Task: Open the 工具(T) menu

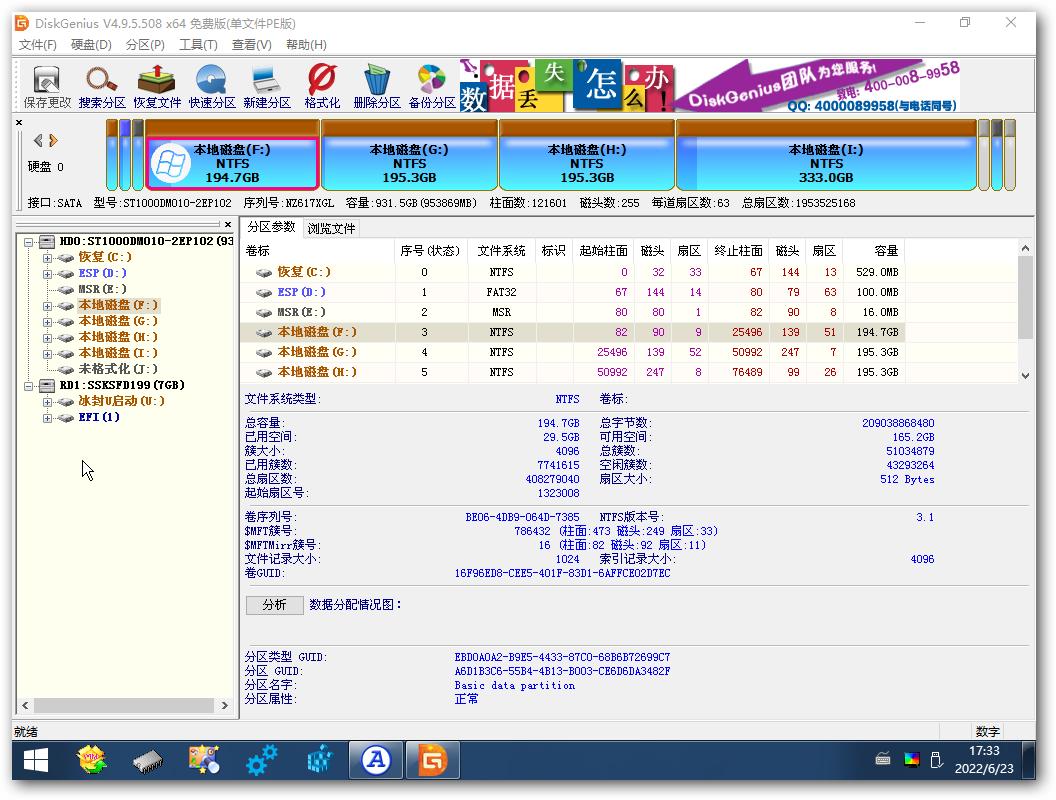Action: (x=196, y=45)
